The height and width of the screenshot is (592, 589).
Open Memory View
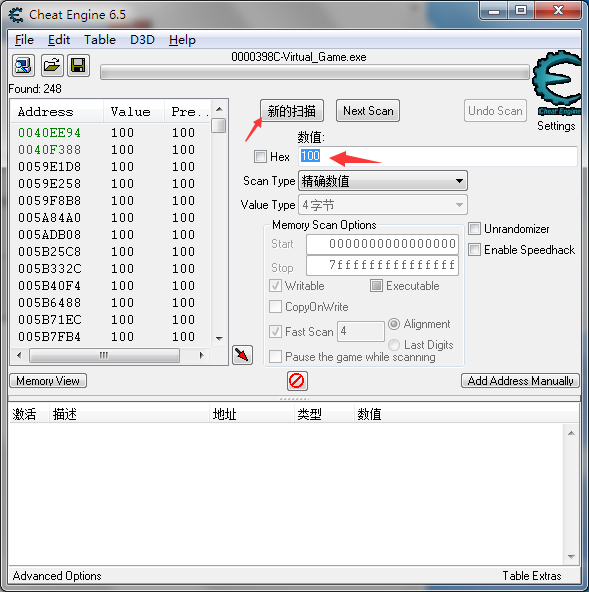click(48, 381)
